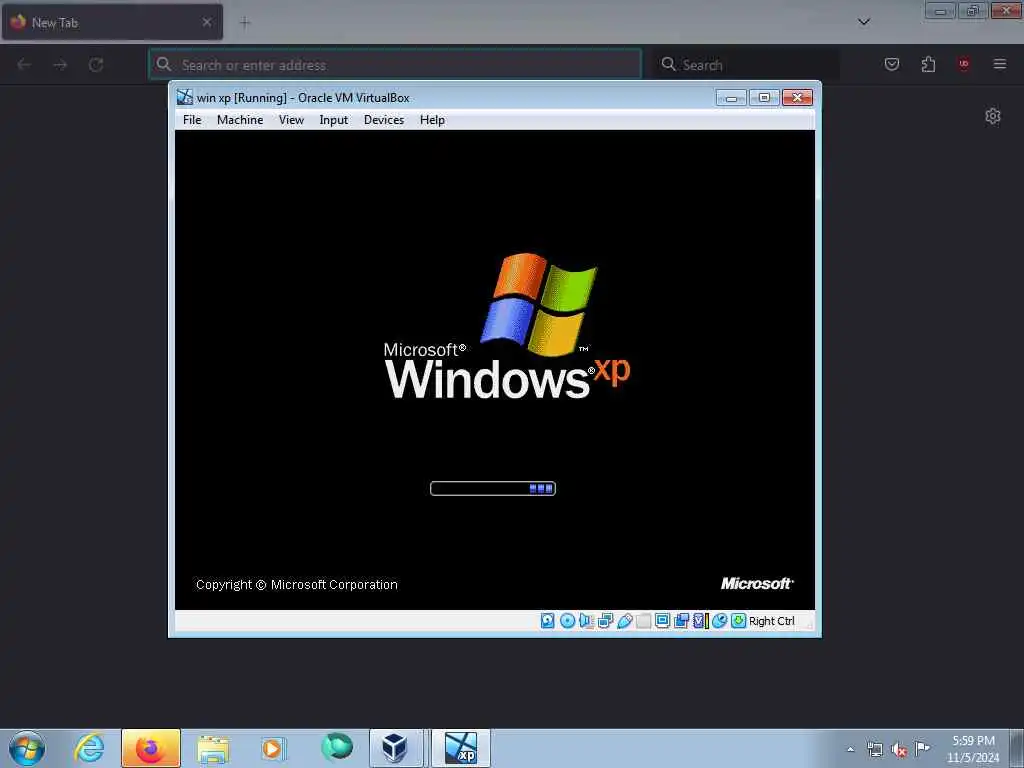Image resolution: width=1024 pixels, height=768 pixels.
Task: Click Firefox forward arrow button
Action: pos(60,65)
